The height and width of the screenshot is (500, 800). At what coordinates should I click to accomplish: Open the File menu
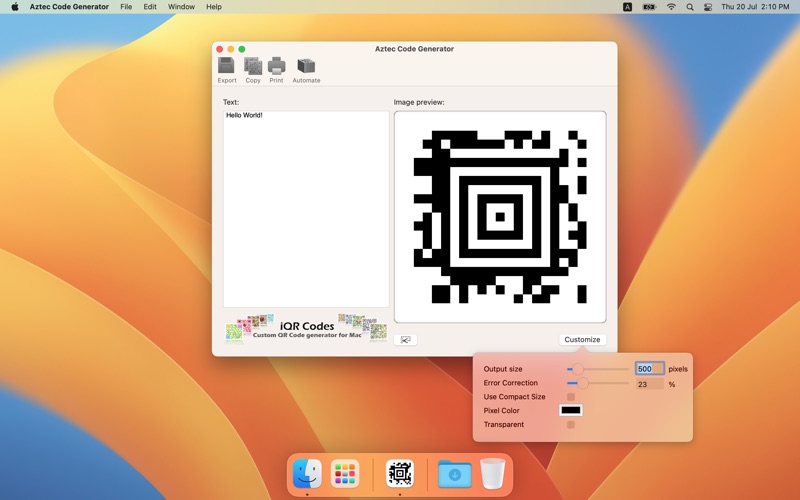(126, 7)
